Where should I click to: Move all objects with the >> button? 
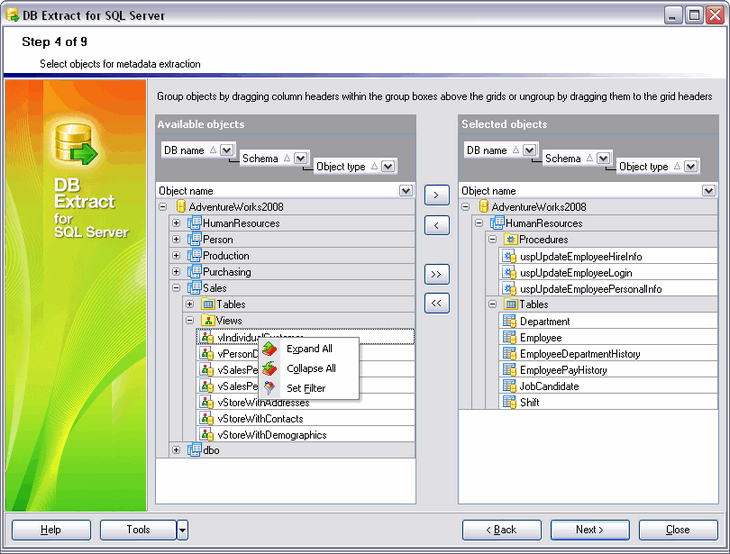(x=437, y=274)
